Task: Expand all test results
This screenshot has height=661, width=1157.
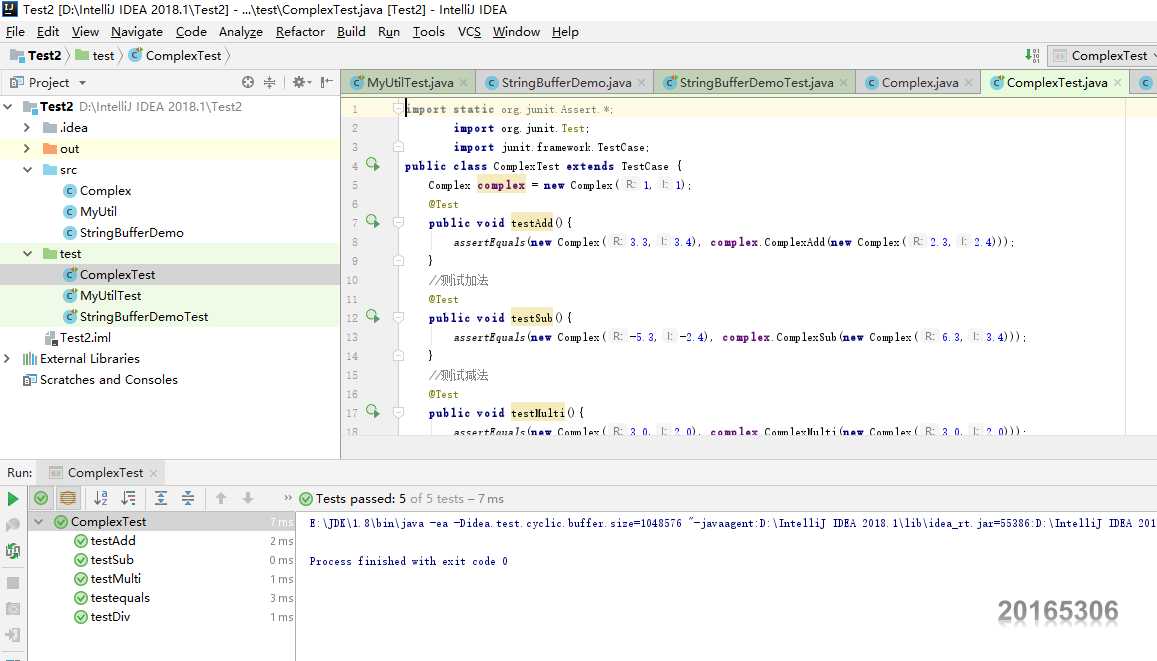Action: (161, 498)
